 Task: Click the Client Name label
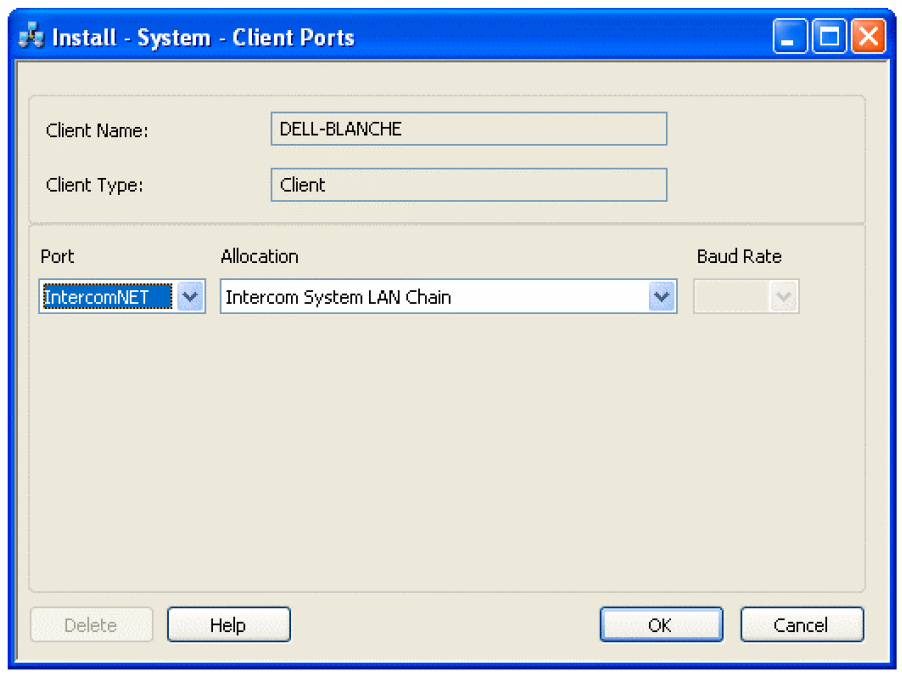97,130
